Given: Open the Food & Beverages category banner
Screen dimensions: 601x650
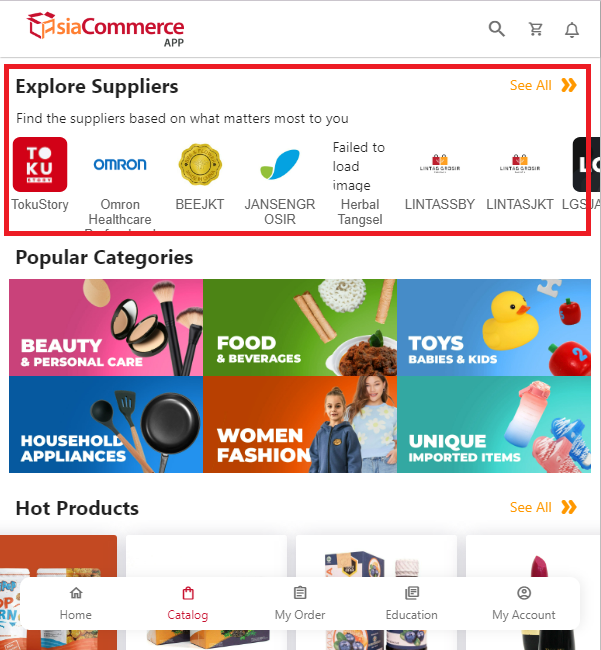Looking at the screenshot, I should [300, 327].
